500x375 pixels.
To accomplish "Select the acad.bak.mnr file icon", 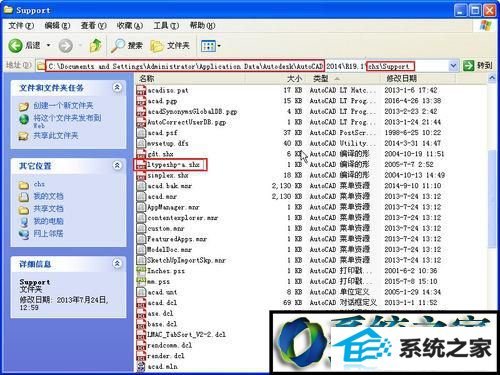I will click(x=142, y=186).
